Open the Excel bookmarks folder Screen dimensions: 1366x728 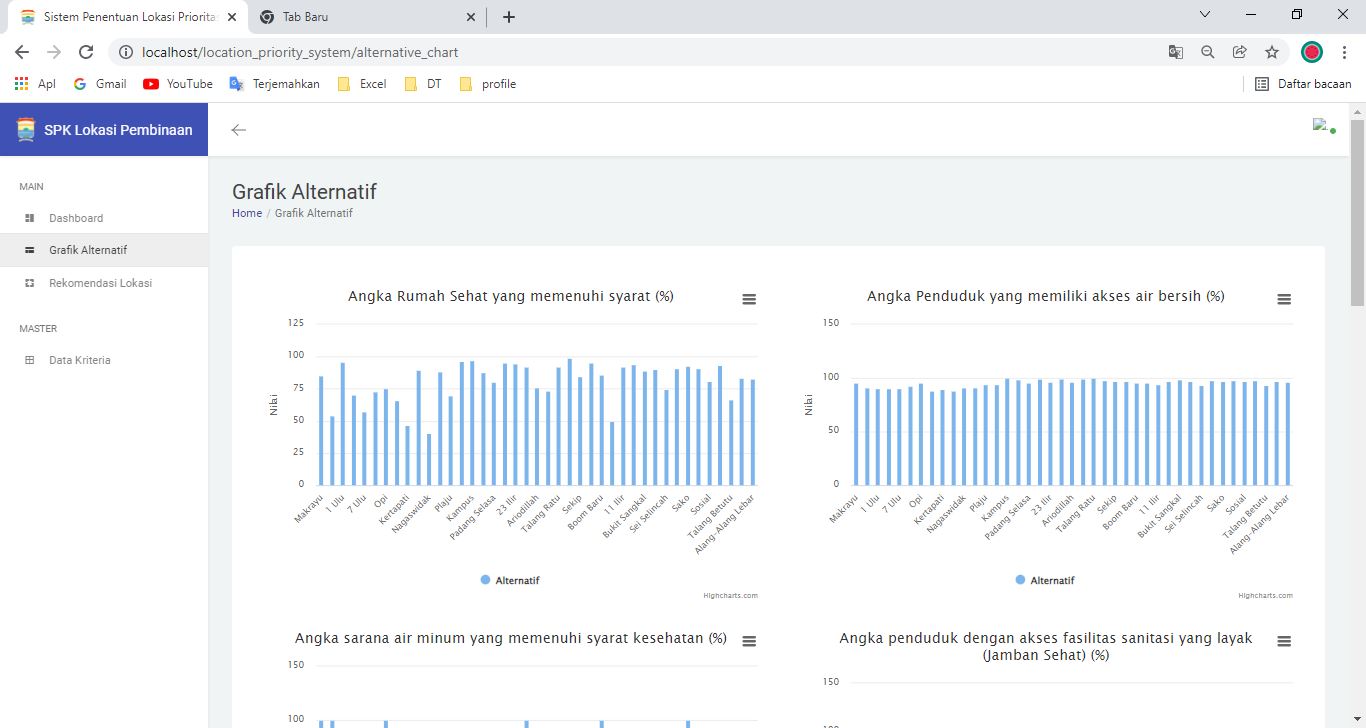tap(362, 84)
